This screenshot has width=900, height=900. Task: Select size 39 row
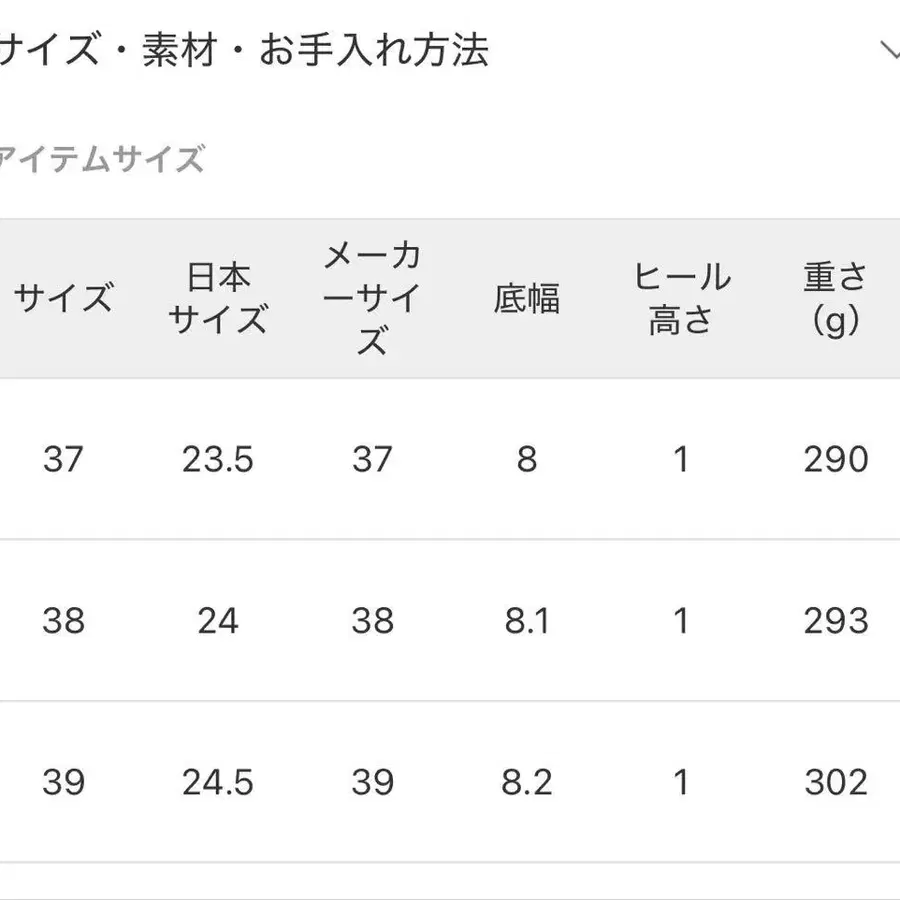(63, 783)
